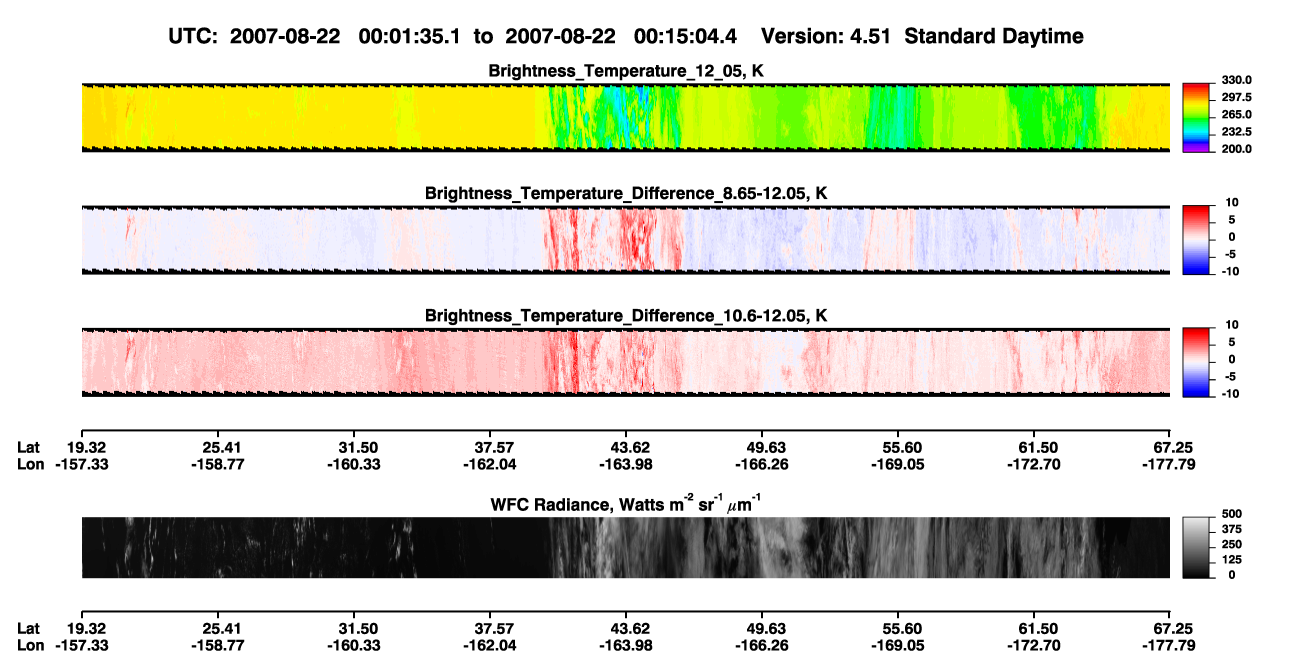Click the 265.0 color bar label
This screenshot has height=667, width=1300.
tap(1237, 114)
